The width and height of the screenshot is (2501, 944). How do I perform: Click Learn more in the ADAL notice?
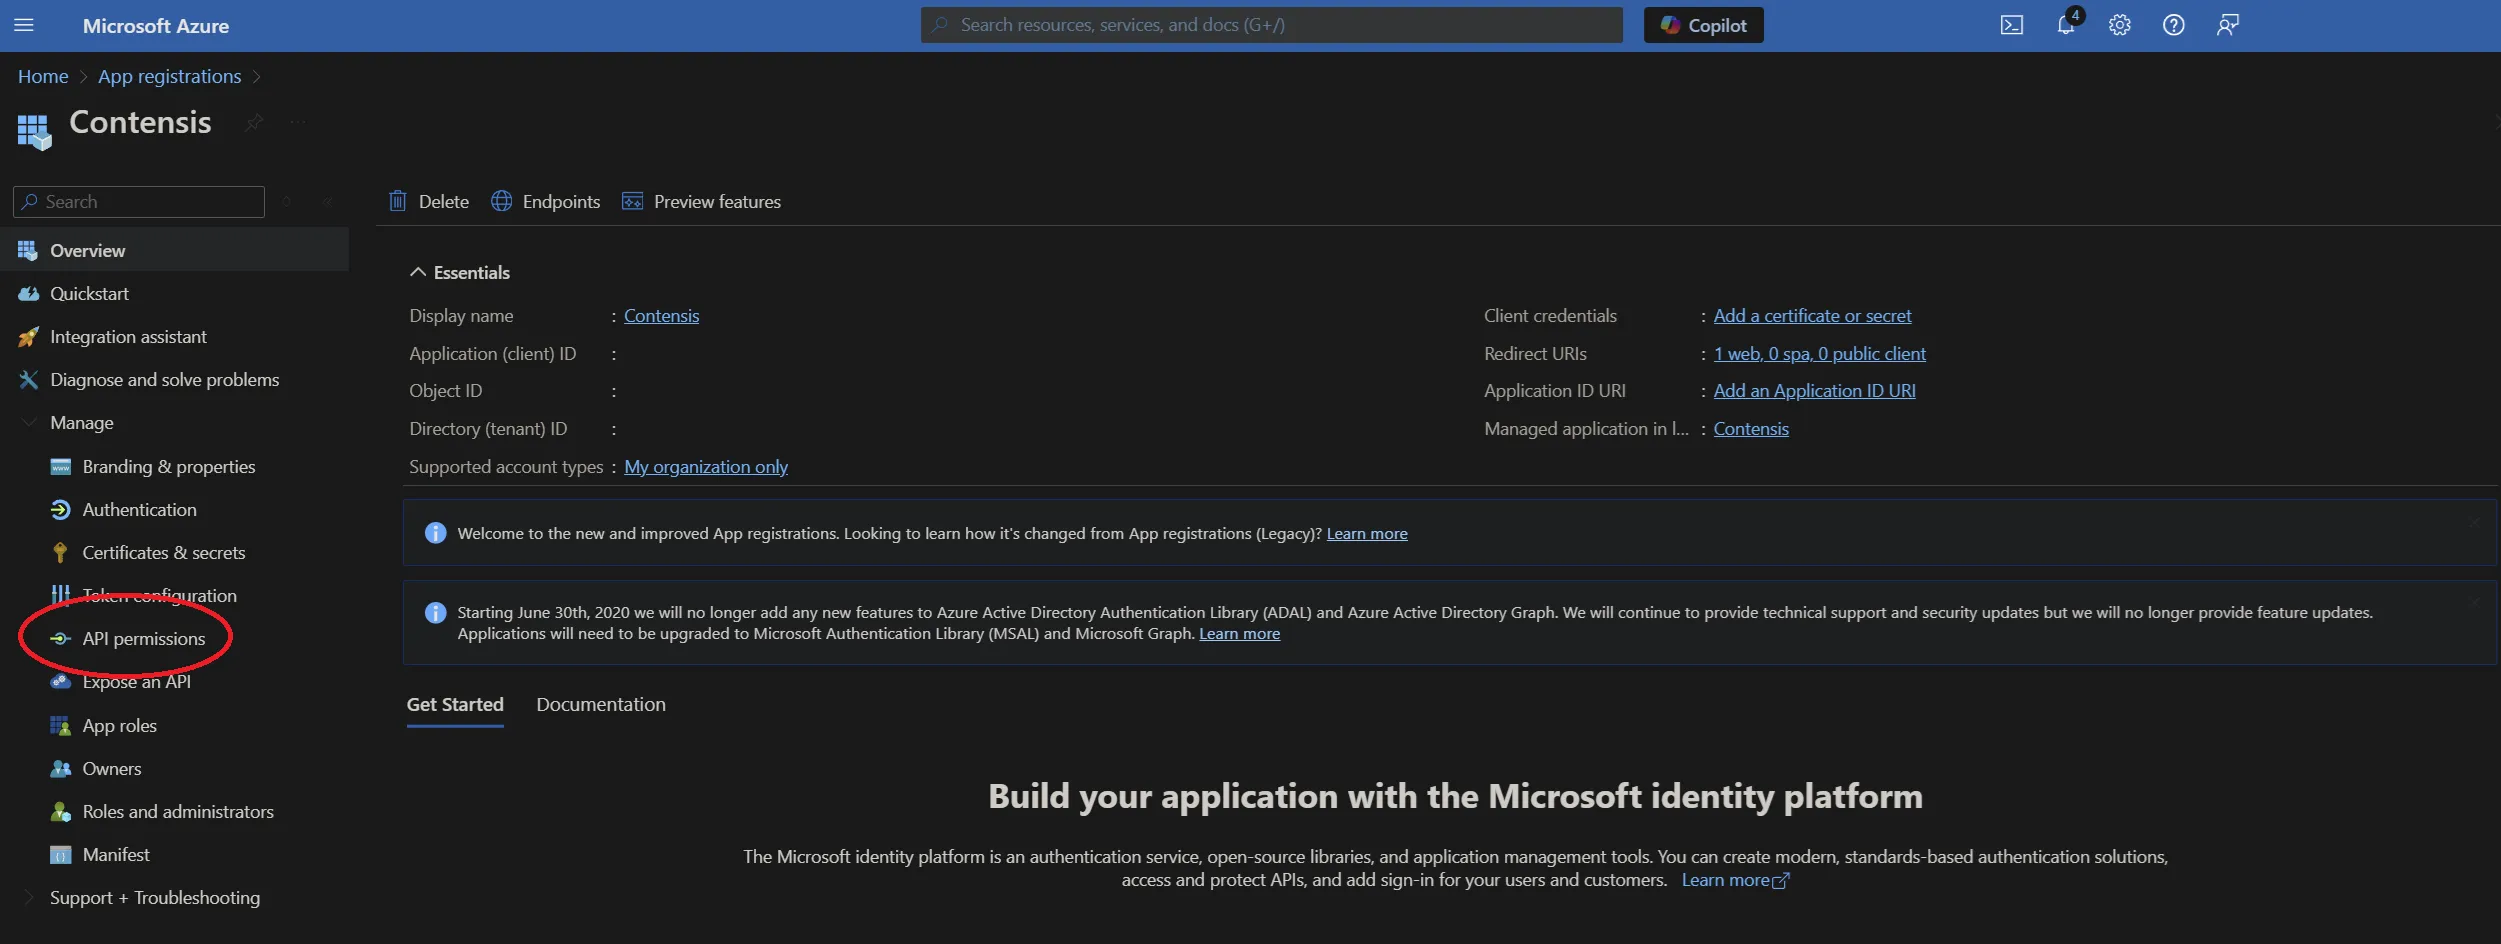click(1239, 634)
